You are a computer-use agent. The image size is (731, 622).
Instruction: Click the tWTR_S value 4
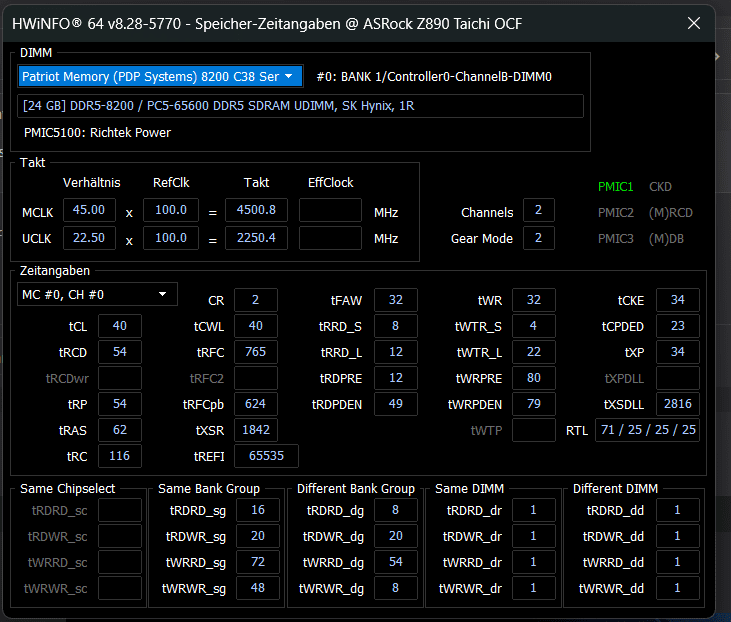534,326
